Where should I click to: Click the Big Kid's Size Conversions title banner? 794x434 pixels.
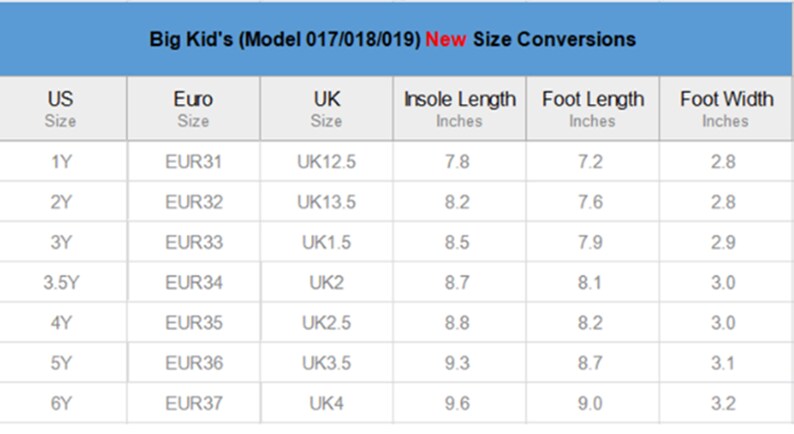(x=396, y=40)
